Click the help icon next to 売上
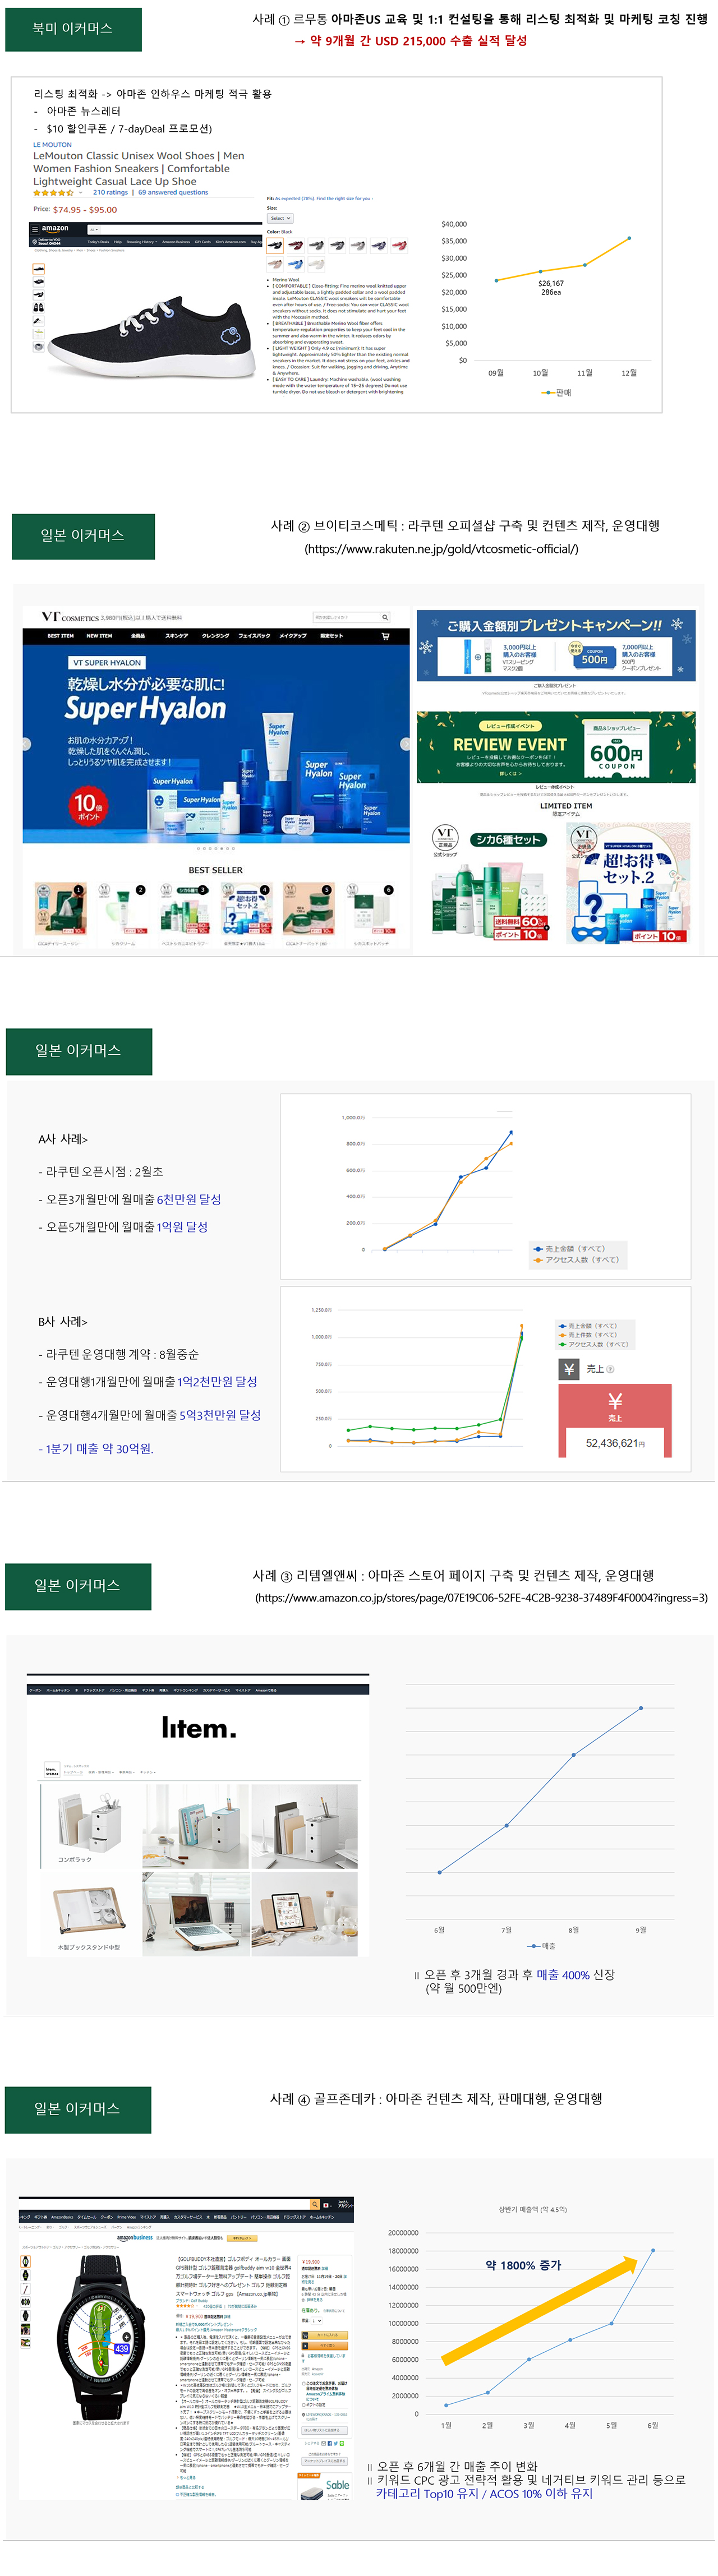718x2576 pixels. 610,1369
